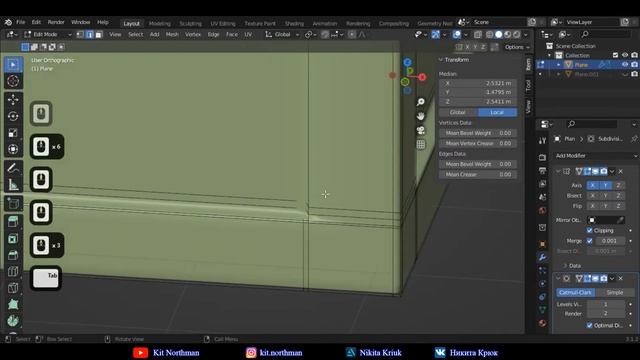The width and height of the screenshot is (640, 360).
Task: Select Global transform coordinates button
Action: [458, 112]
